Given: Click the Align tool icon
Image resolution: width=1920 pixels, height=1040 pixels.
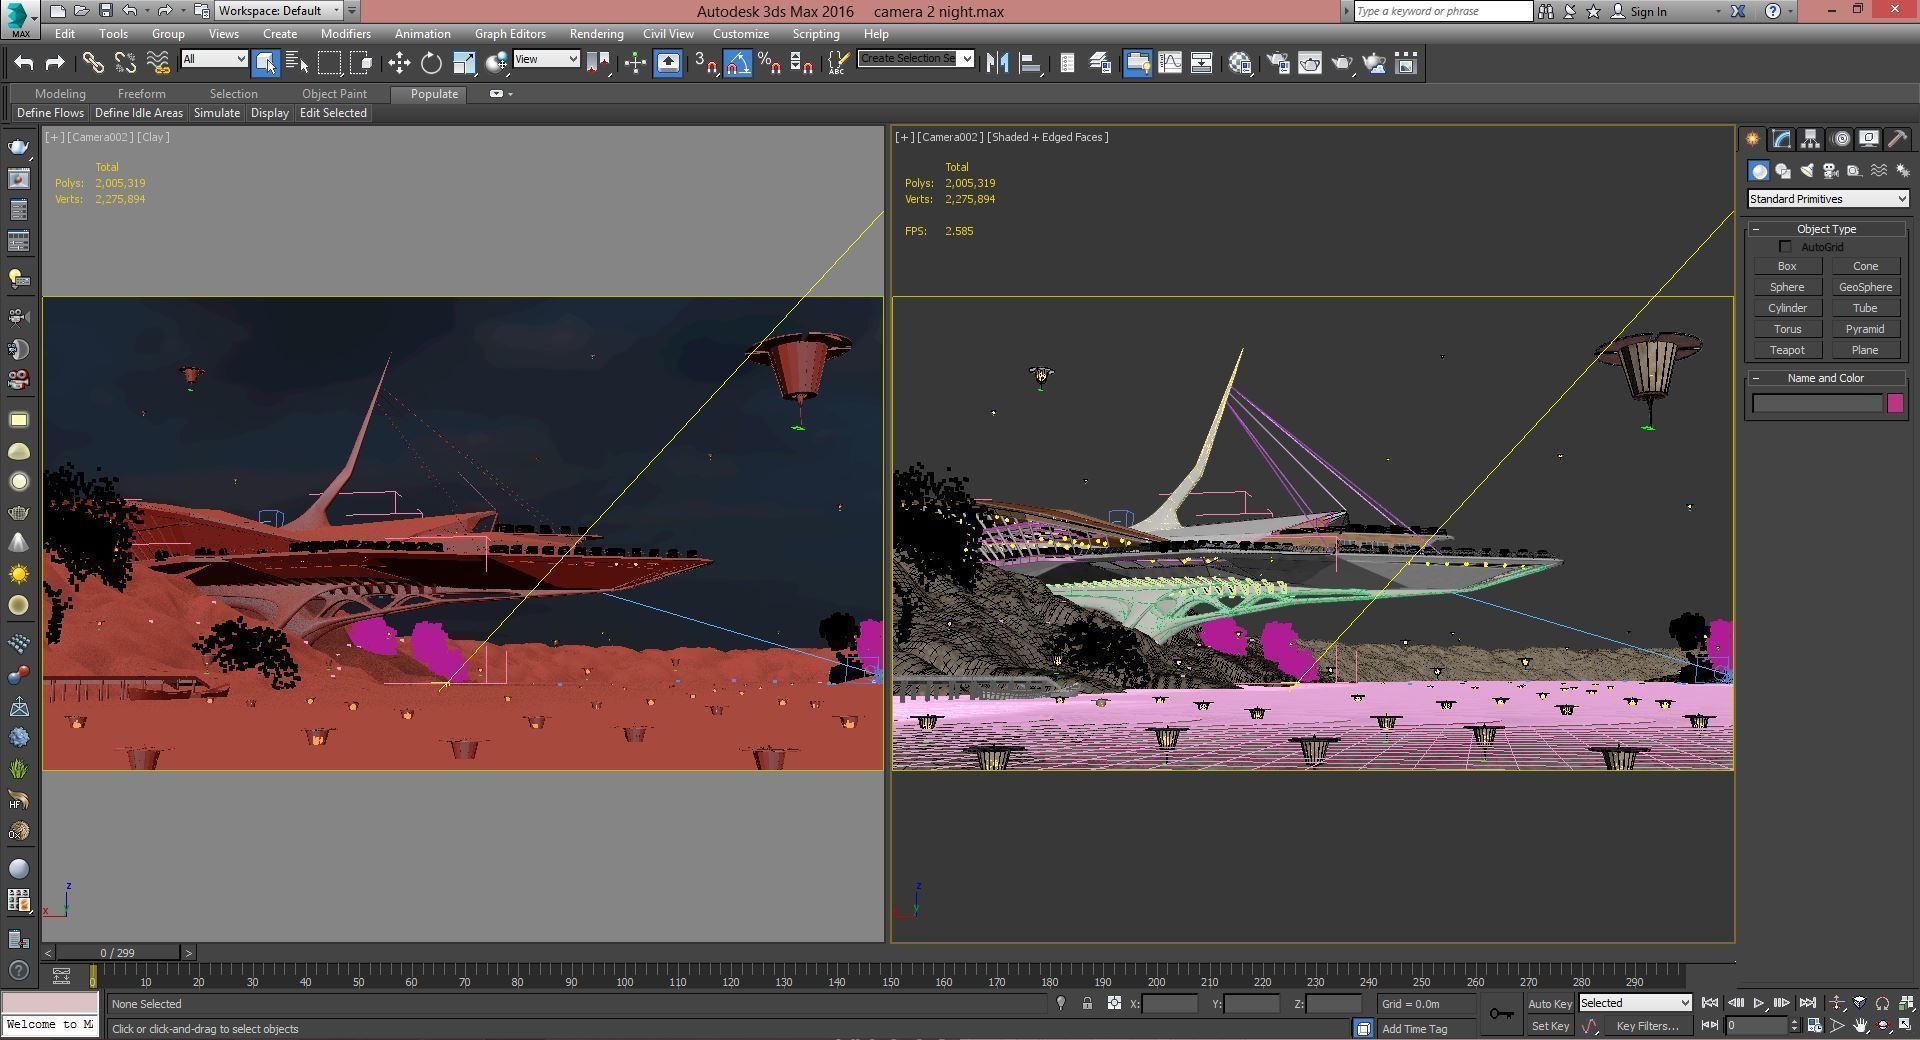Looking at the screenshot, I should [1029, 63].
